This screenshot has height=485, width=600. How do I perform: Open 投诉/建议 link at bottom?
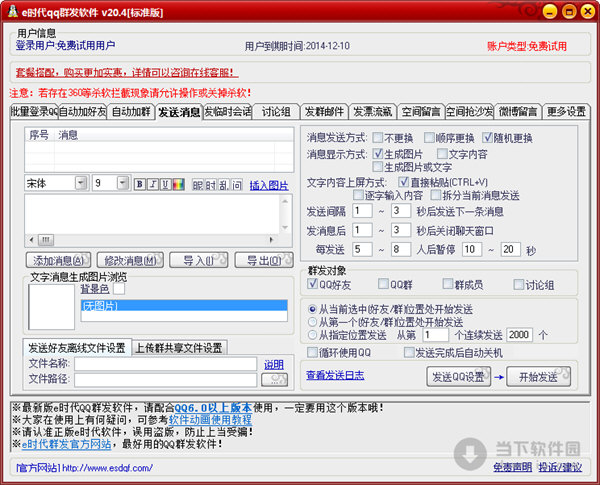tap(560, 467)
